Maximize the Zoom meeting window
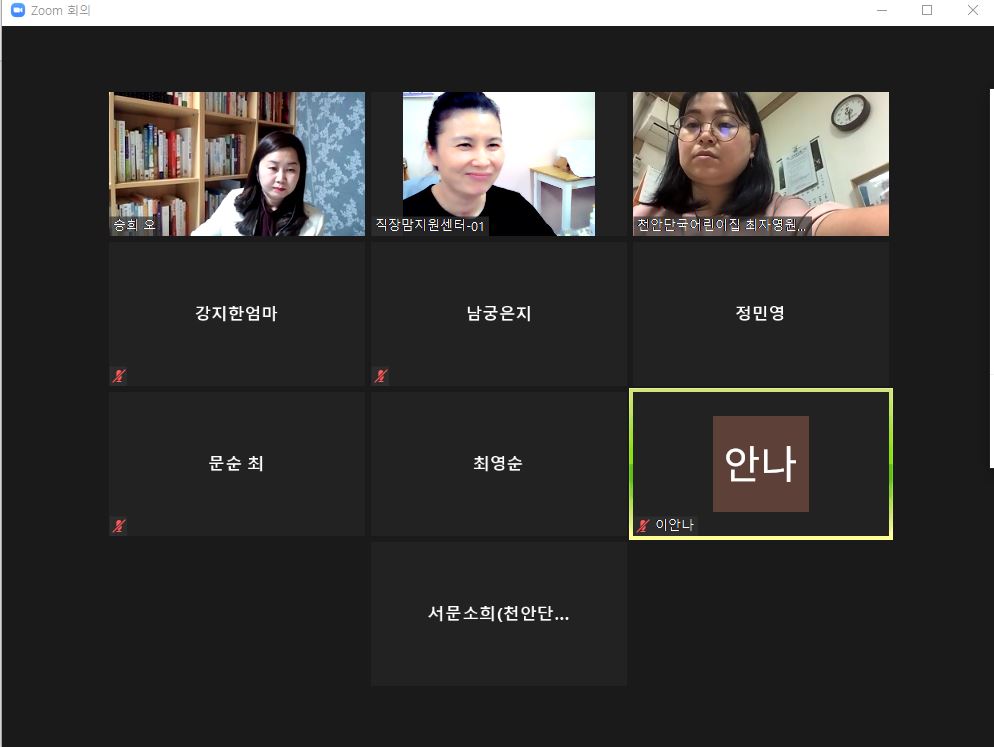Image resolution: width=994 pixels, height=747 pixels. (927, 10)
